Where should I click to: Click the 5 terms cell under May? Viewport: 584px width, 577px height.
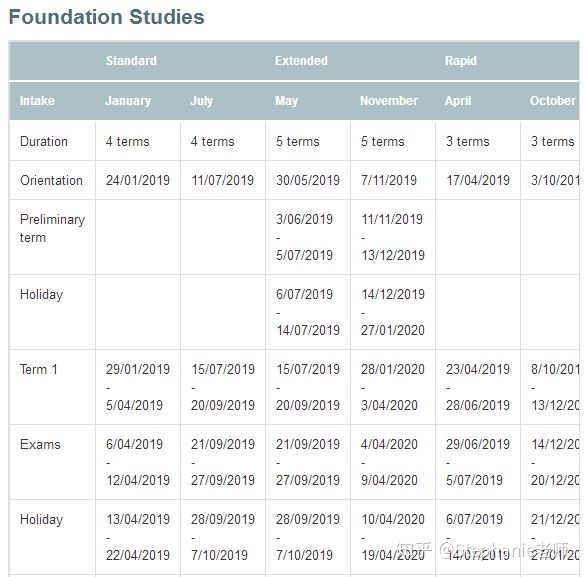pos(298,142)
